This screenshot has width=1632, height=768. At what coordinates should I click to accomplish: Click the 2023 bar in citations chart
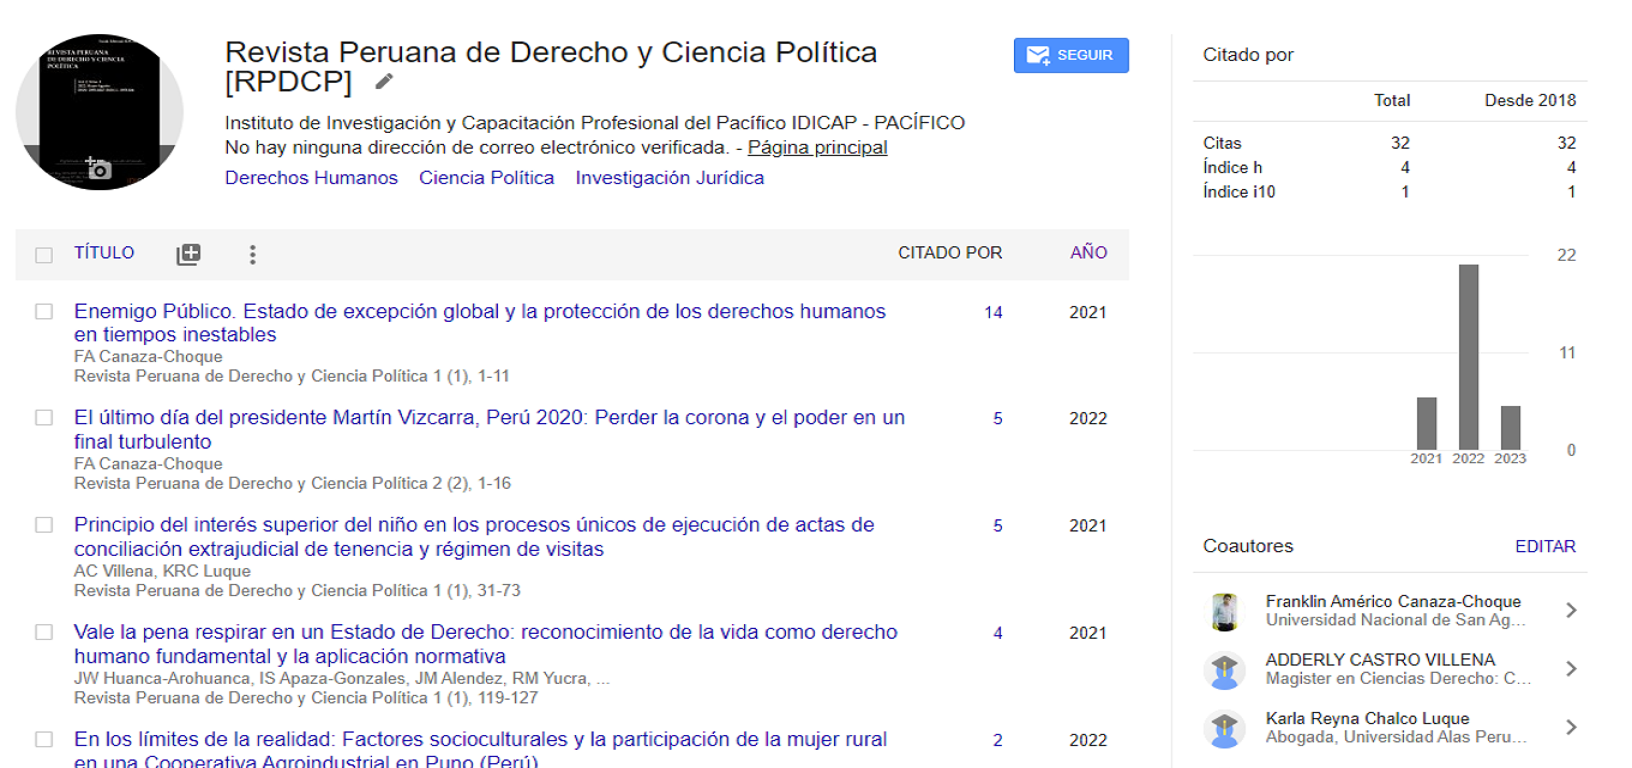point(1510,428)
